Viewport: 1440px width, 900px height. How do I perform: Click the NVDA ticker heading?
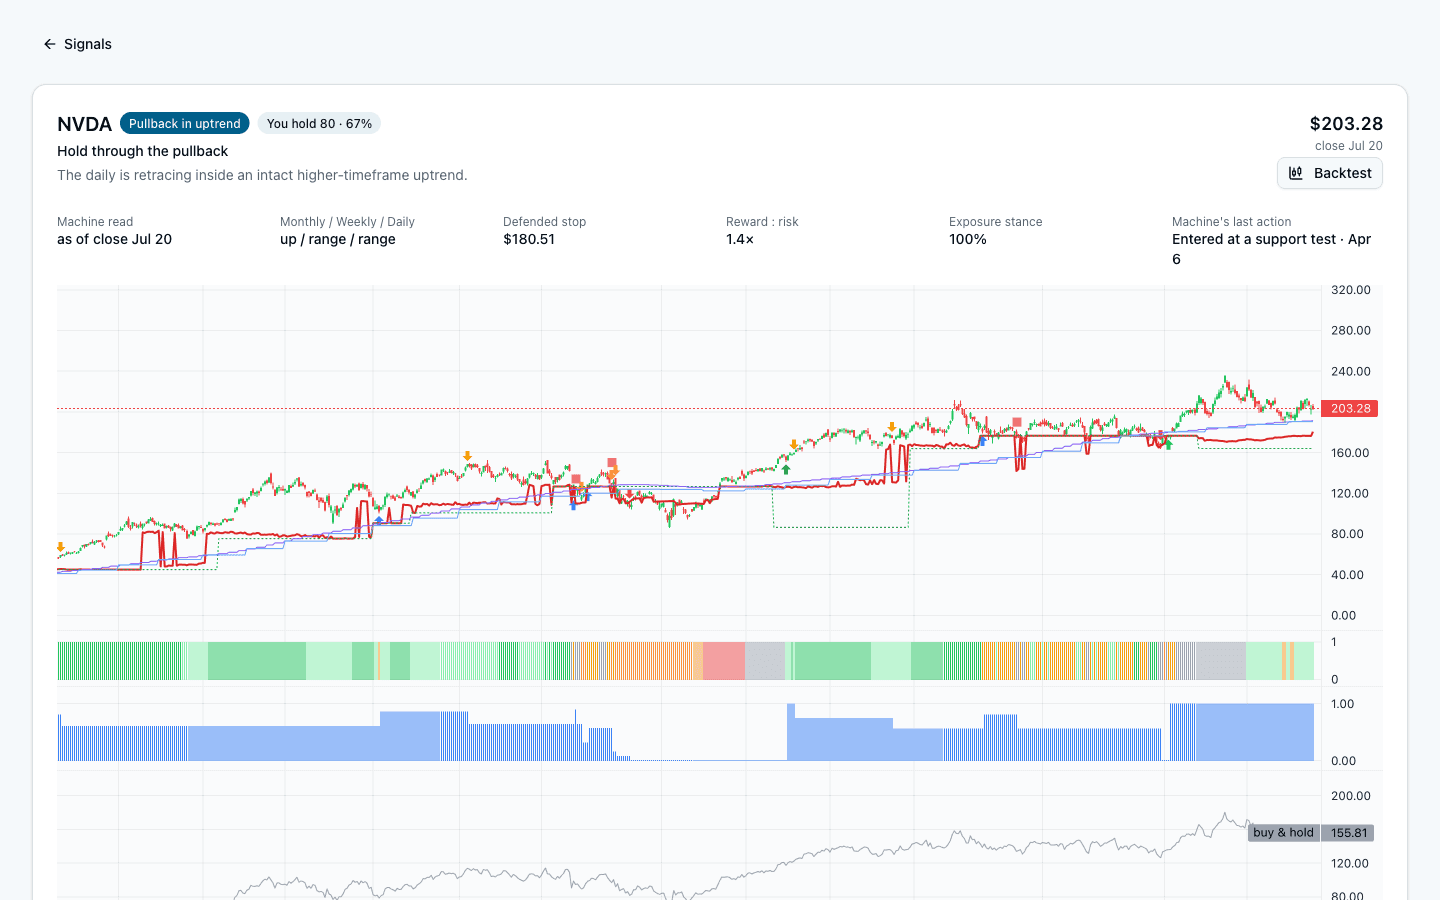(x=84, y=124)
